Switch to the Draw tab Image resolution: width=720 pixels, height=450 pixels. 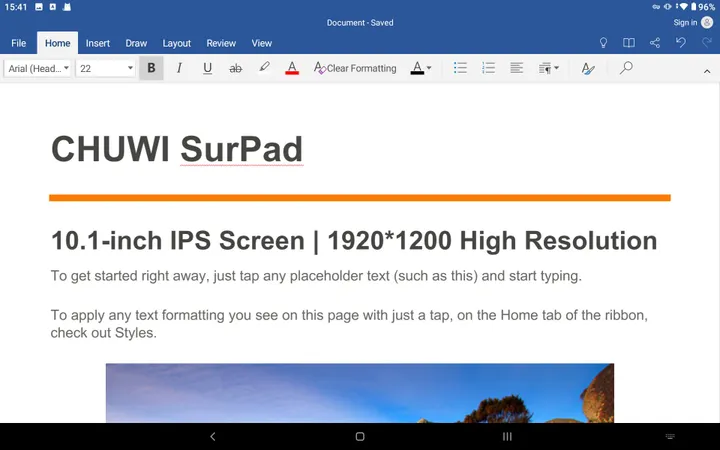click(136, 43)
